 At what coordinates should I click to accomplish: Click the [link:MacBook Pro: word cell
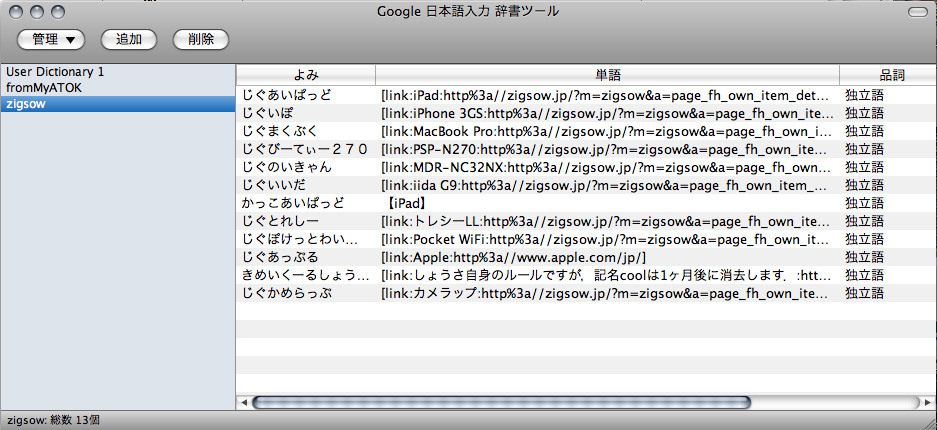[x=608, y=131]
